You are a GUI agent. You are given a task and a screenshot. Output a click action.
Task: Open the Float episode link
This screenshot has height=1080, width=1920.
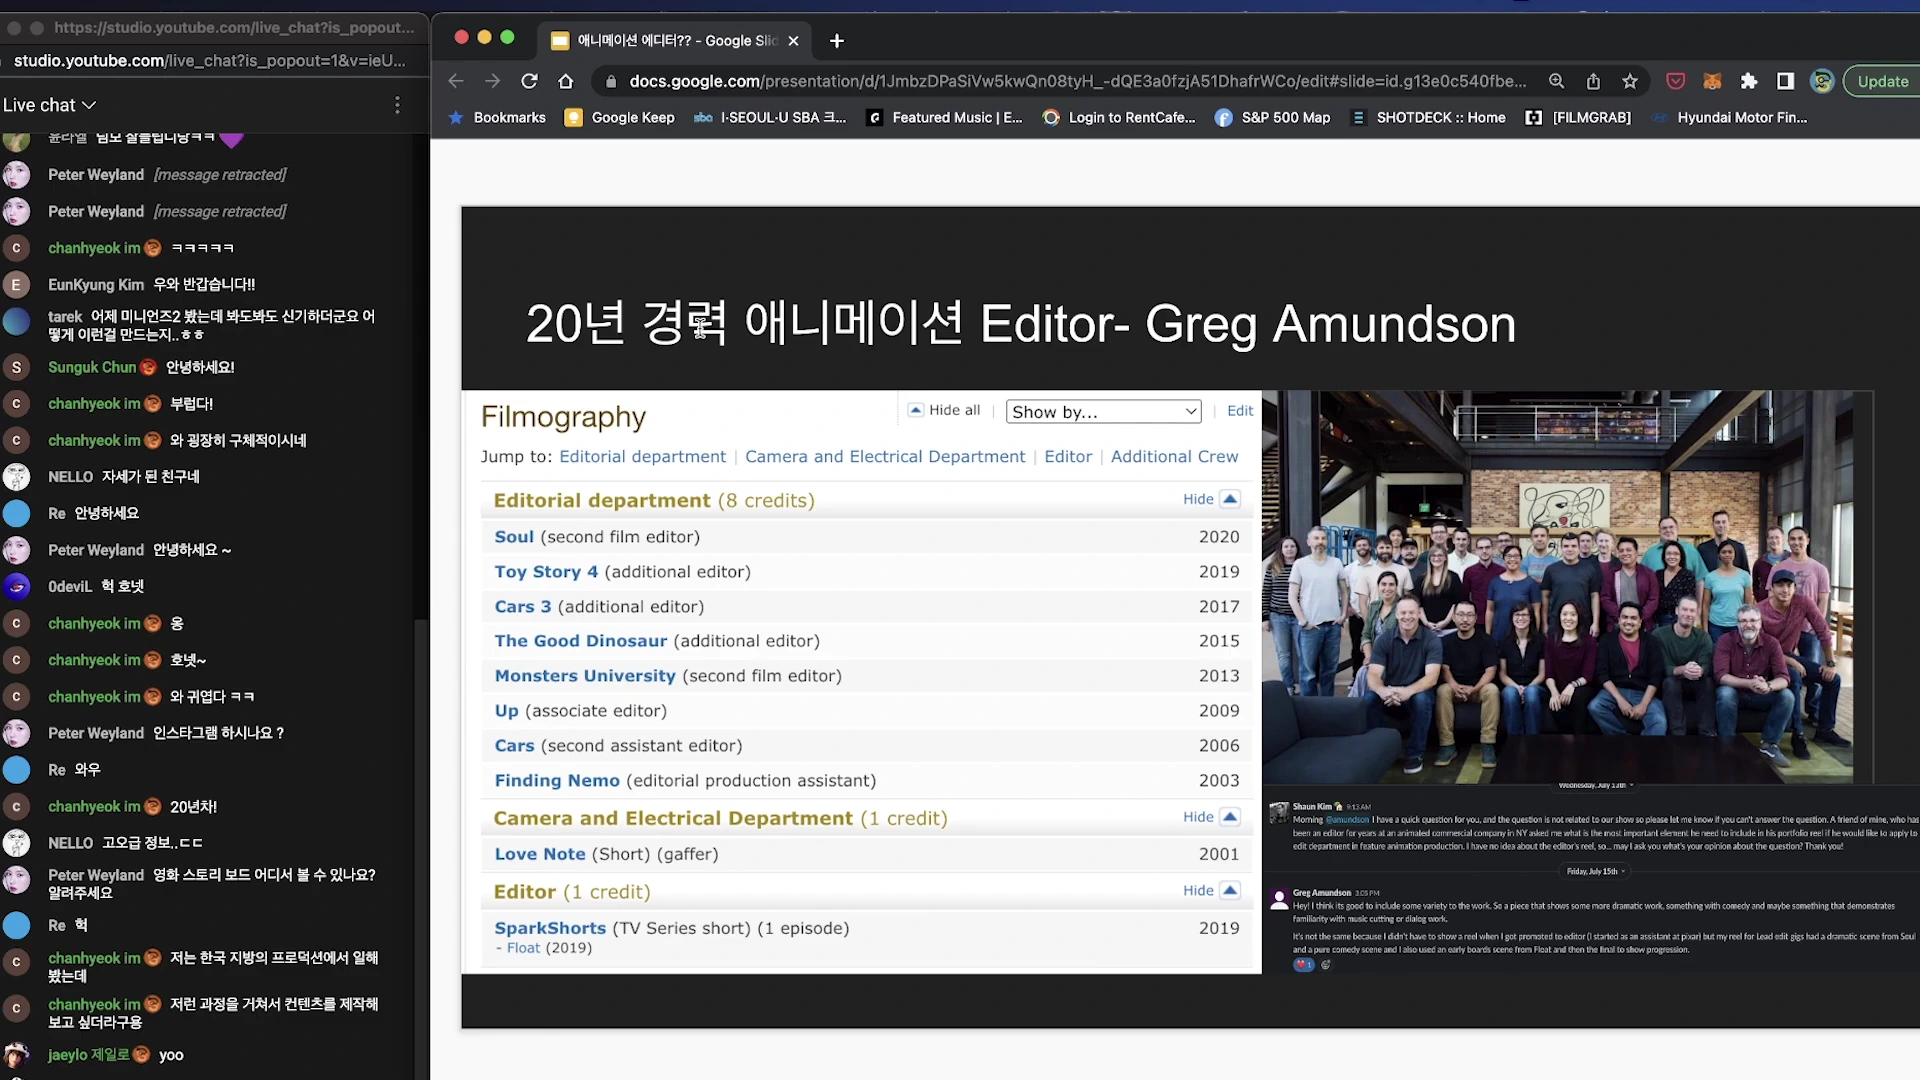click(523, 948)
